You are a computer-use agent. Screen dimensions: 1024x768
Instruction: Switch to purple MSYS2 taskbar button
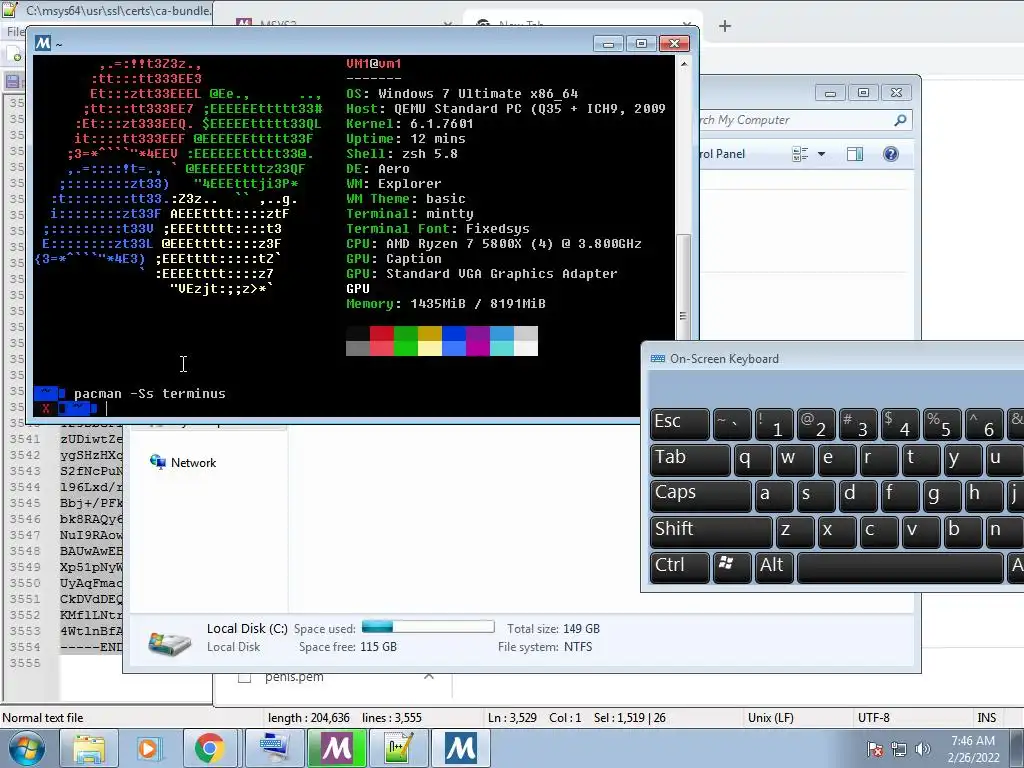click(336, 748)
